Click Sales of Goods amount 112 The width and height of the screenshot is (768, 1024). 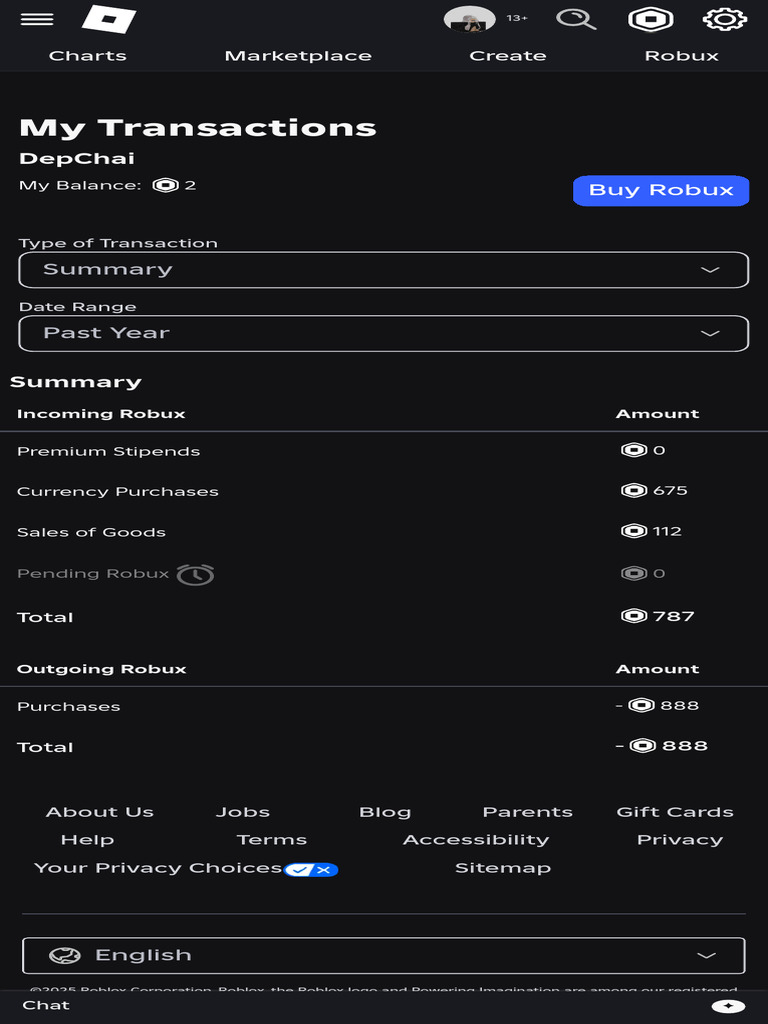pyautogui.click(x=667, y=531)
